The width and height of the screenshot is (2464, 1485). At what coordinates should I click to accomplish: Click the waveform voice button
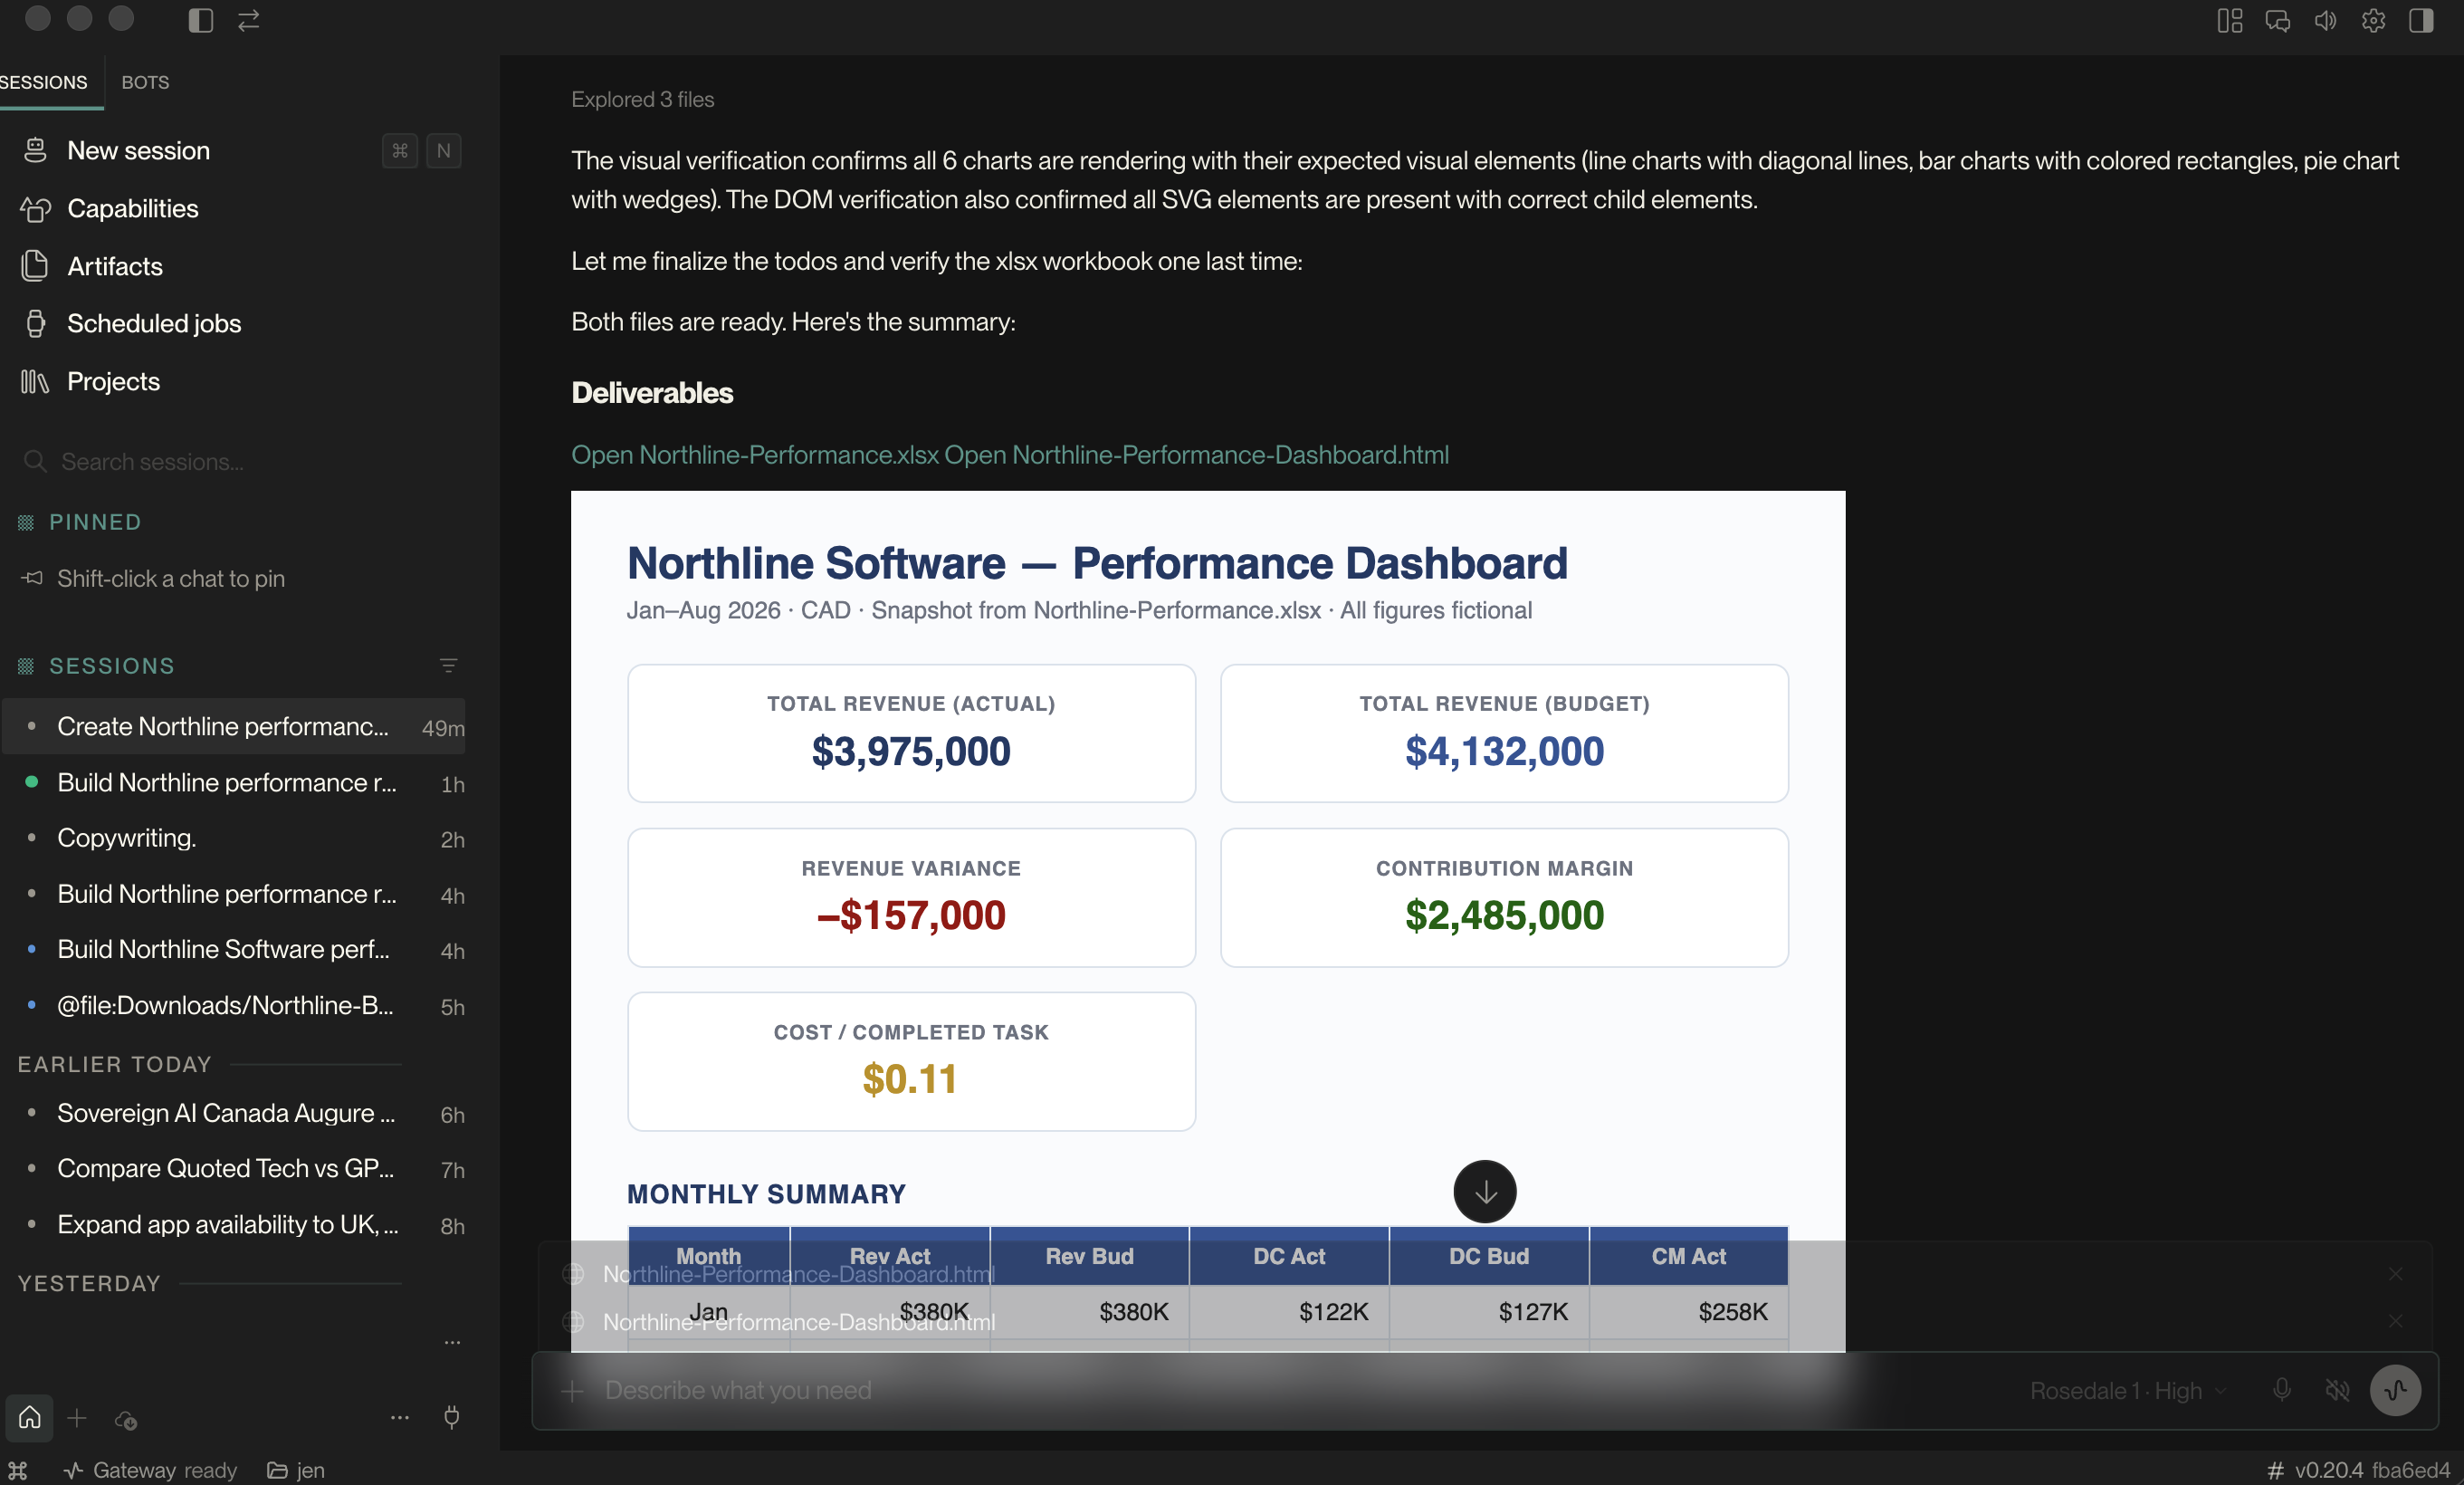(2396, 1390)
